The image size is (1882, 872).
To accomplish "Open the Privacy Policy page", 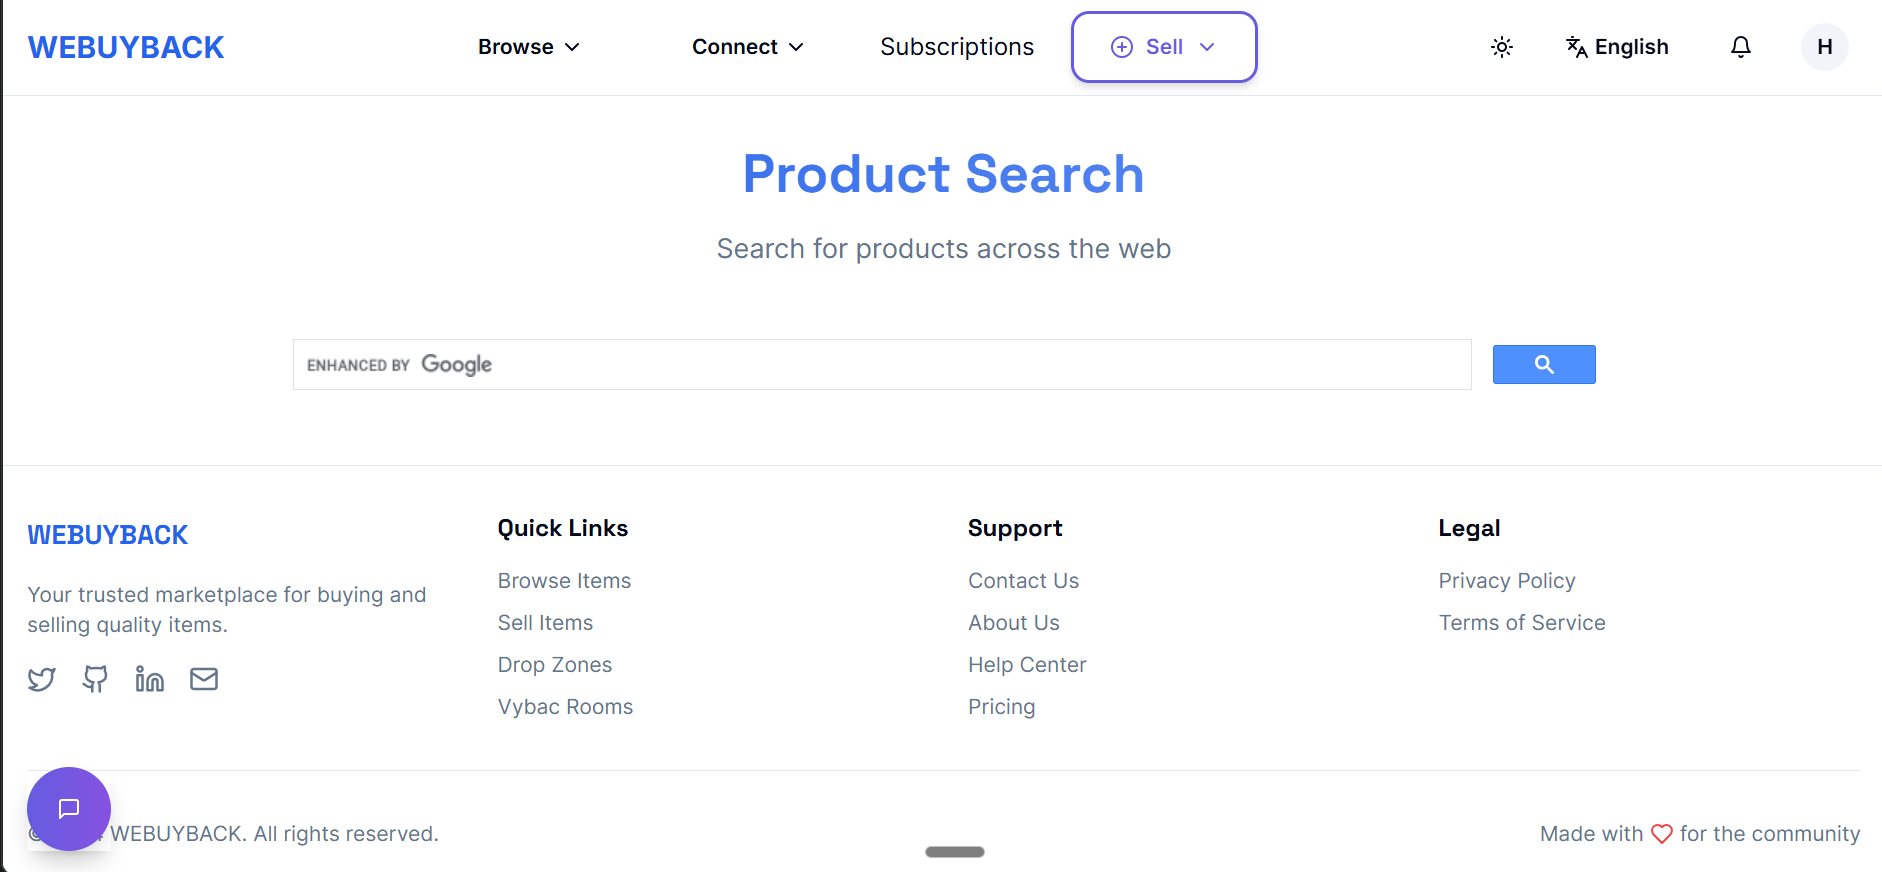I will (x=1506, y=580).
